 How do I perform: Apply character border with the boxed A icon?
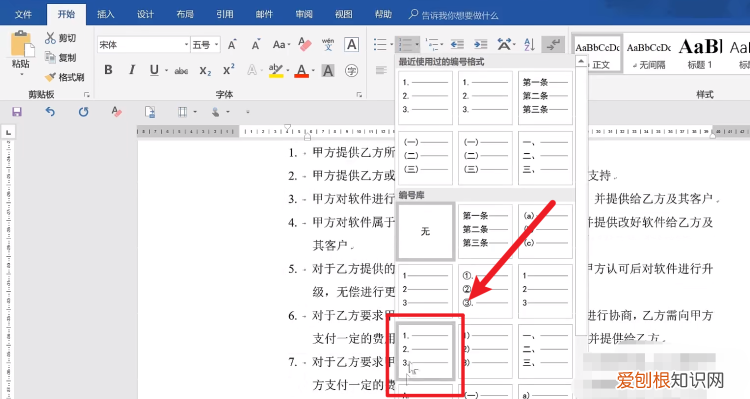point(352,44)
